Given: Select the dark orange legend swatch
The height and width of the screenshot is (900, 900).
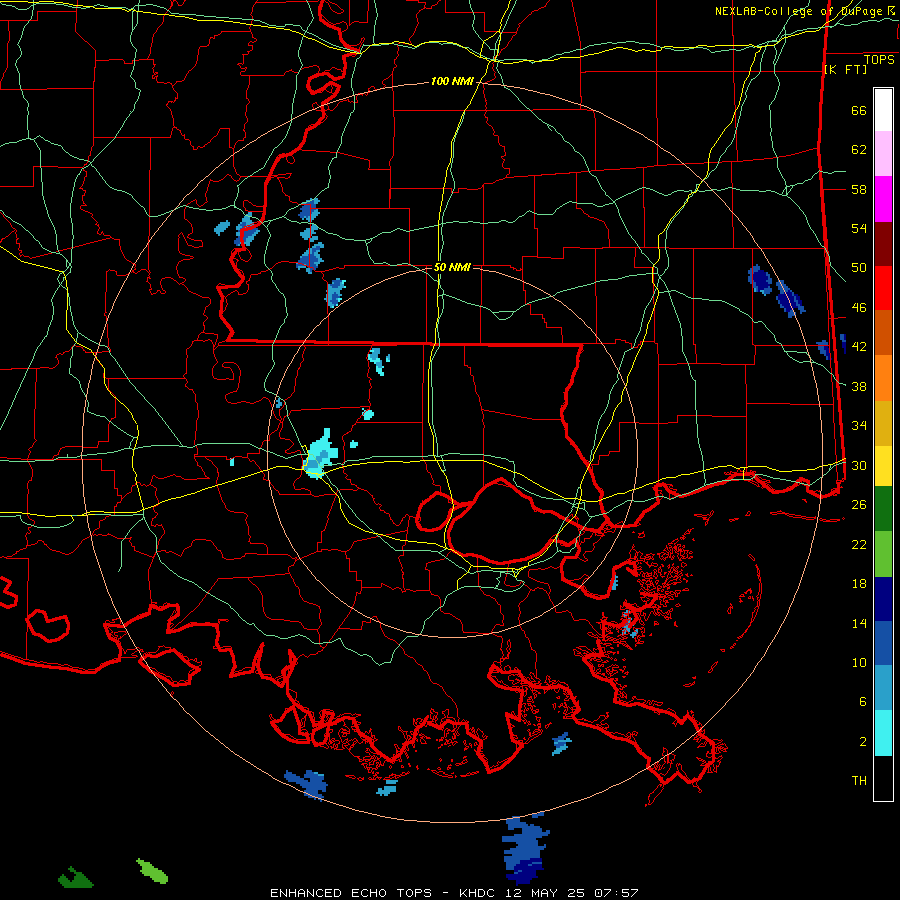Looking at the screenshot, I should (x=883, y=333).
